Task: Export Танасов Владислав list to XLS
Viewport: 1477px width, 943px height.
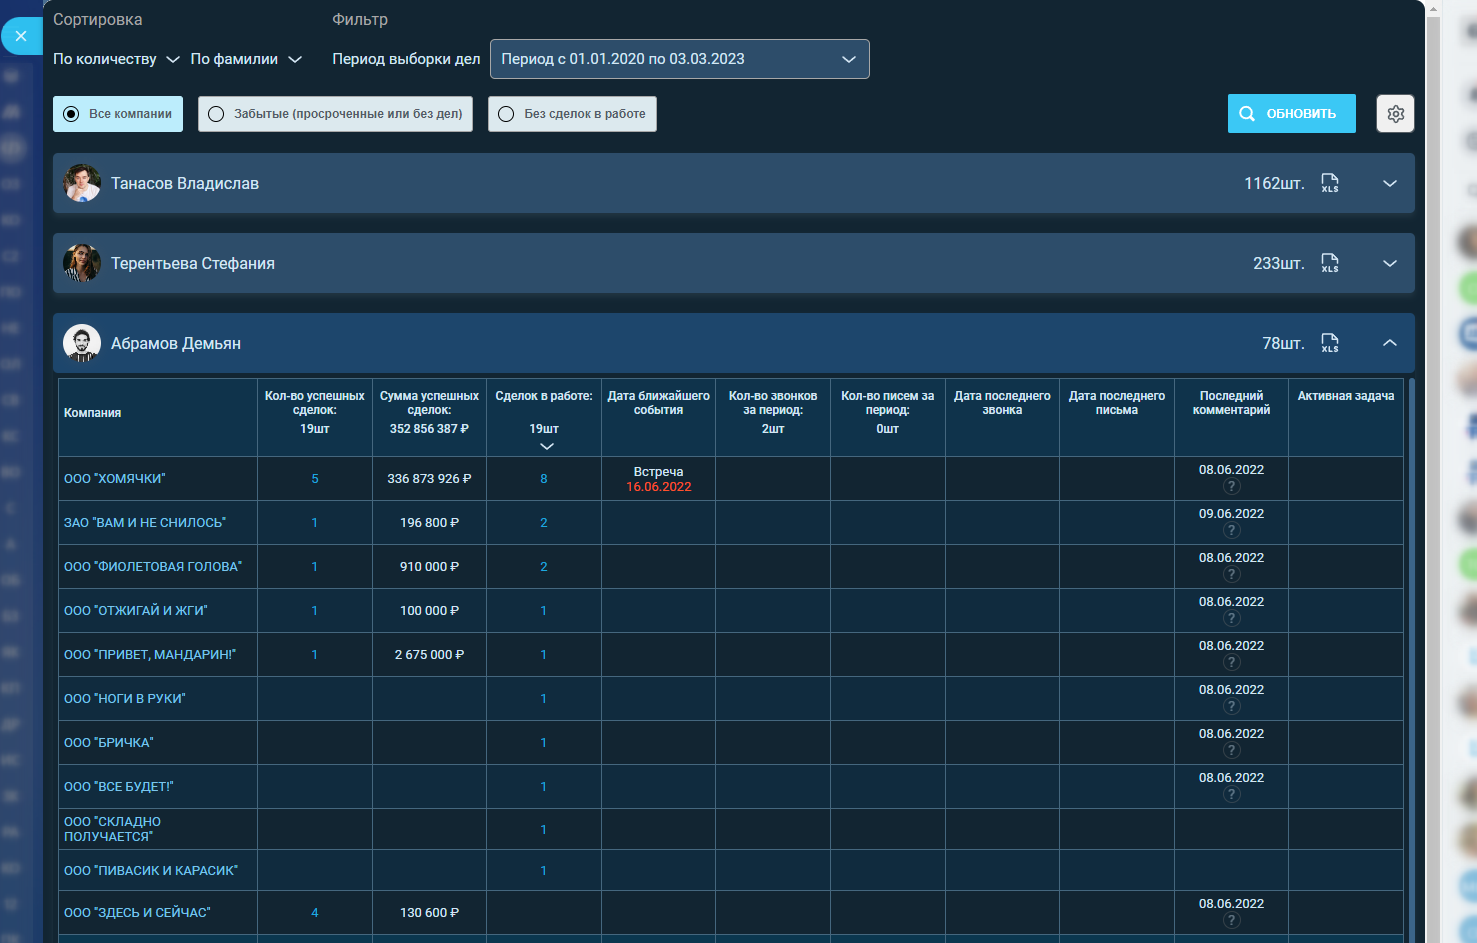Action: point(1329,183)
